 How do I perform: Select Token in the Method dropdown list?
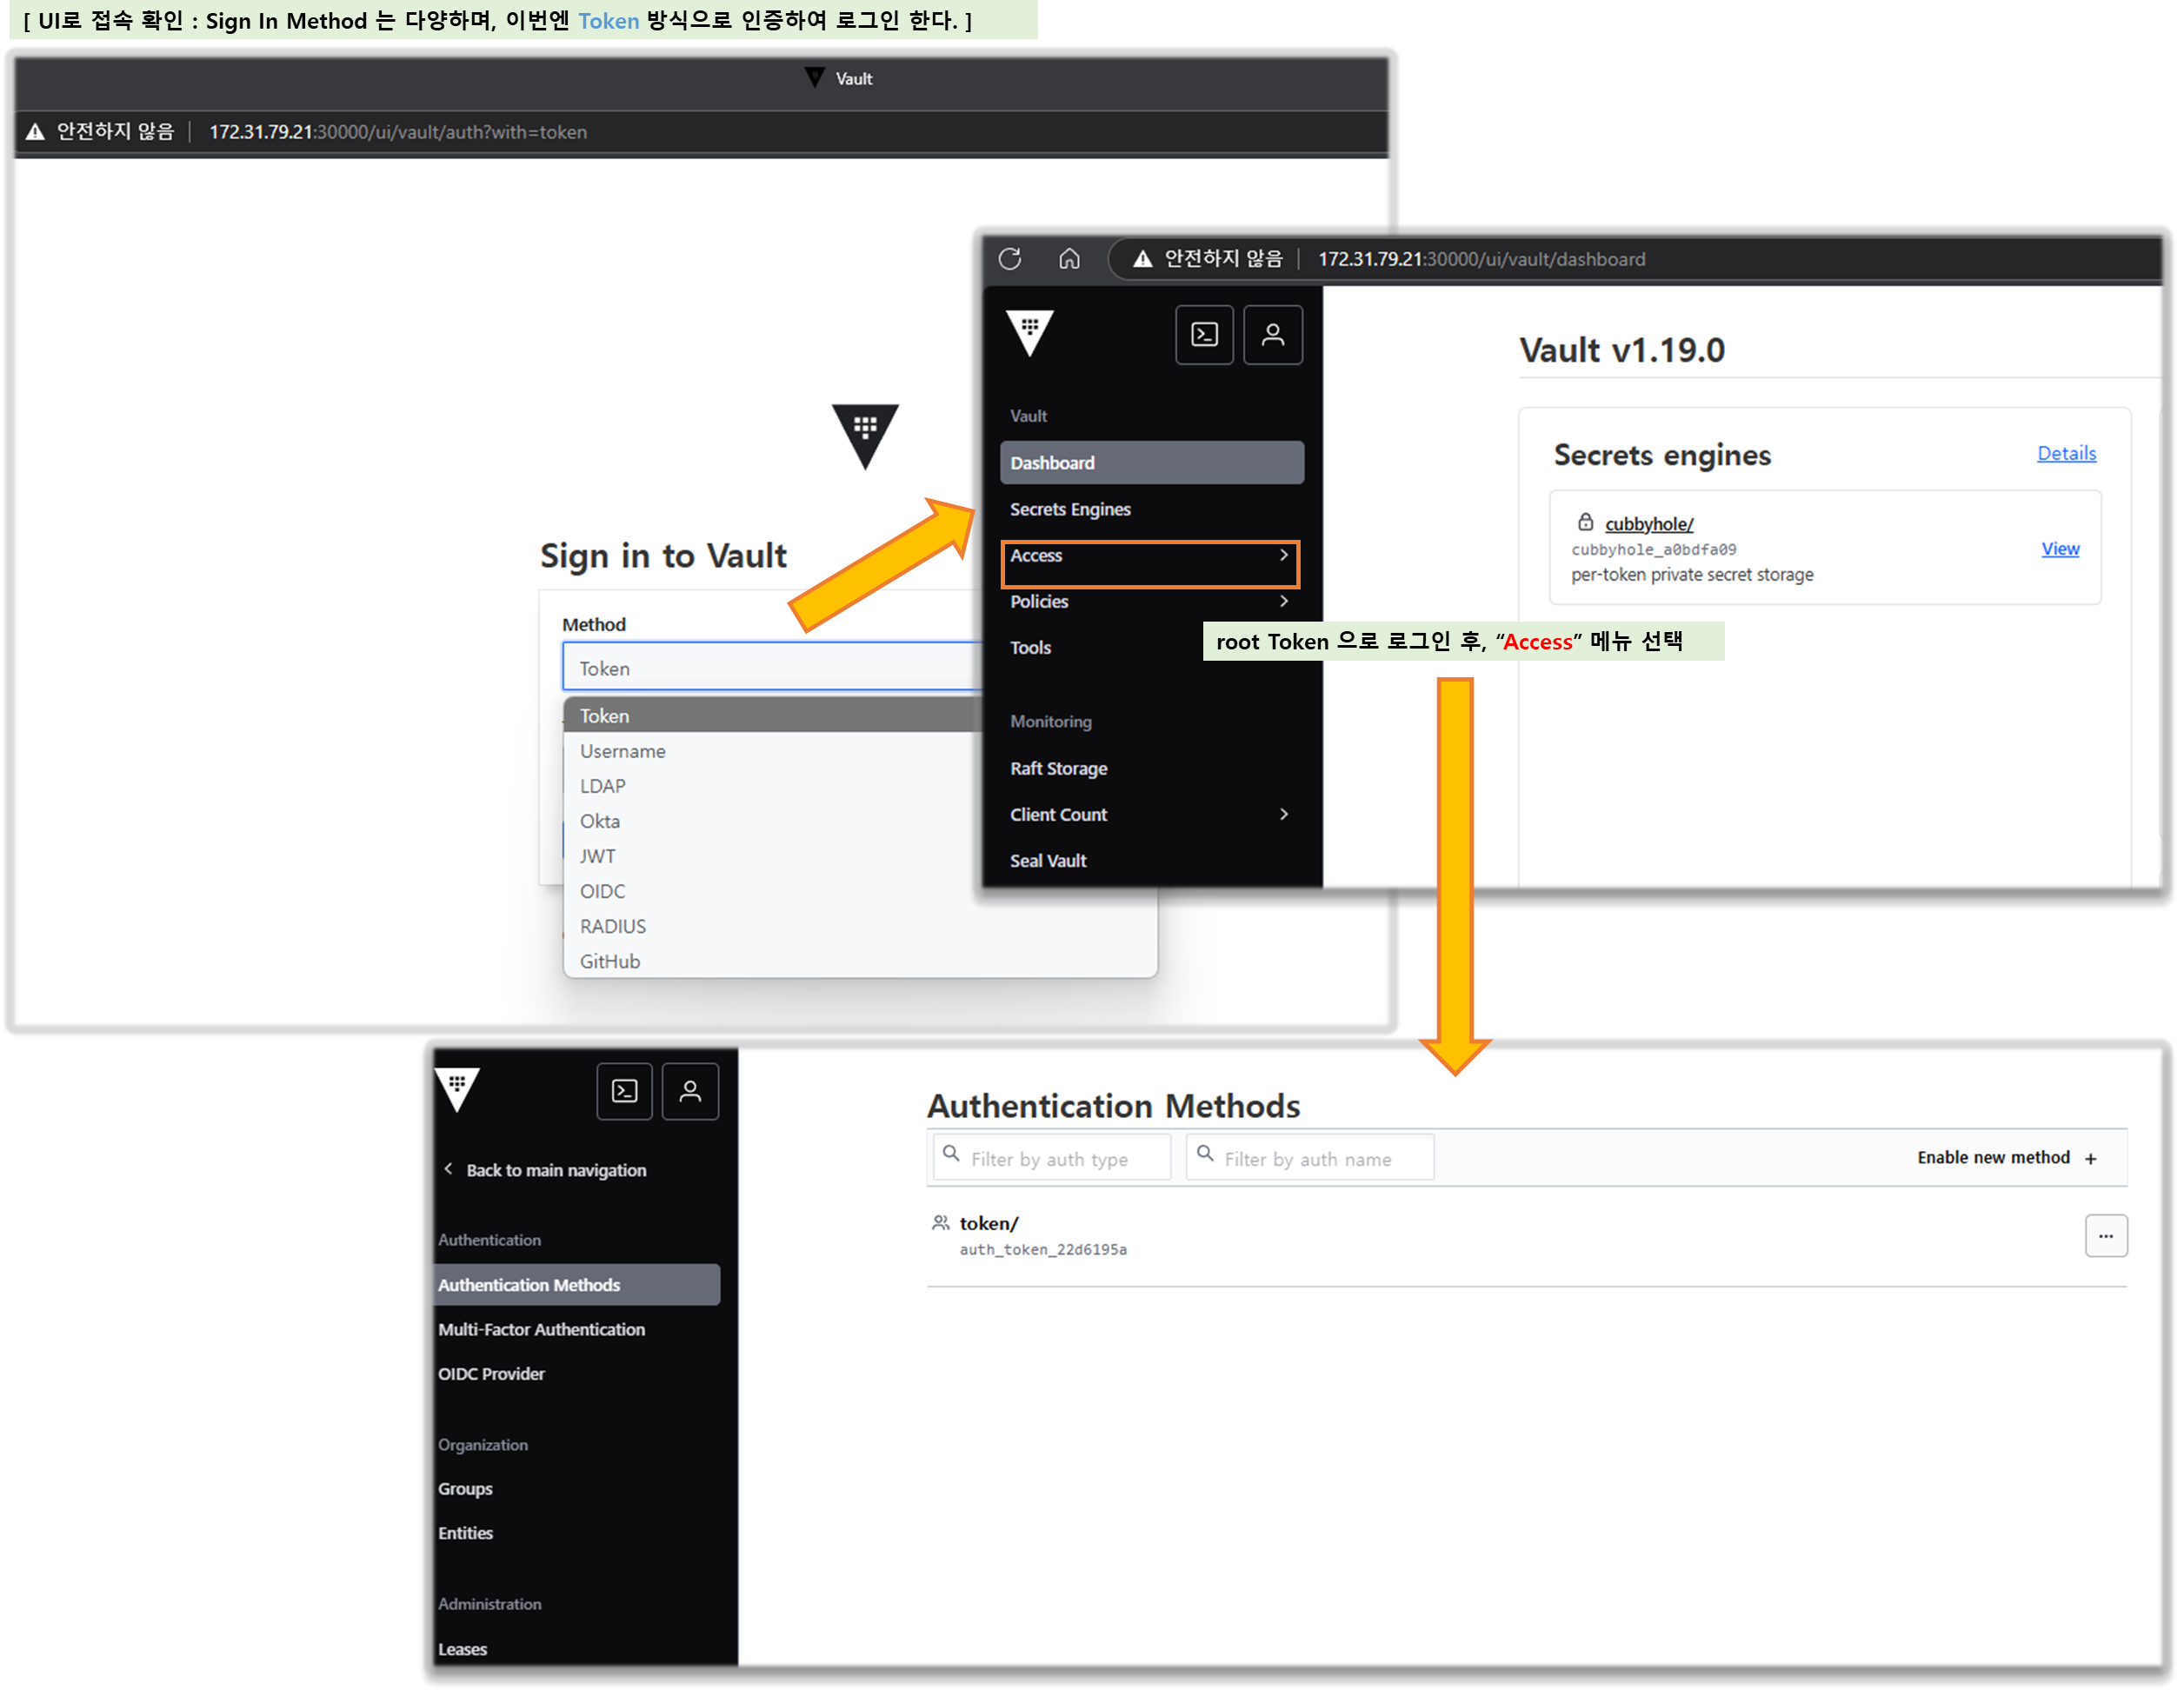point(772,715)
